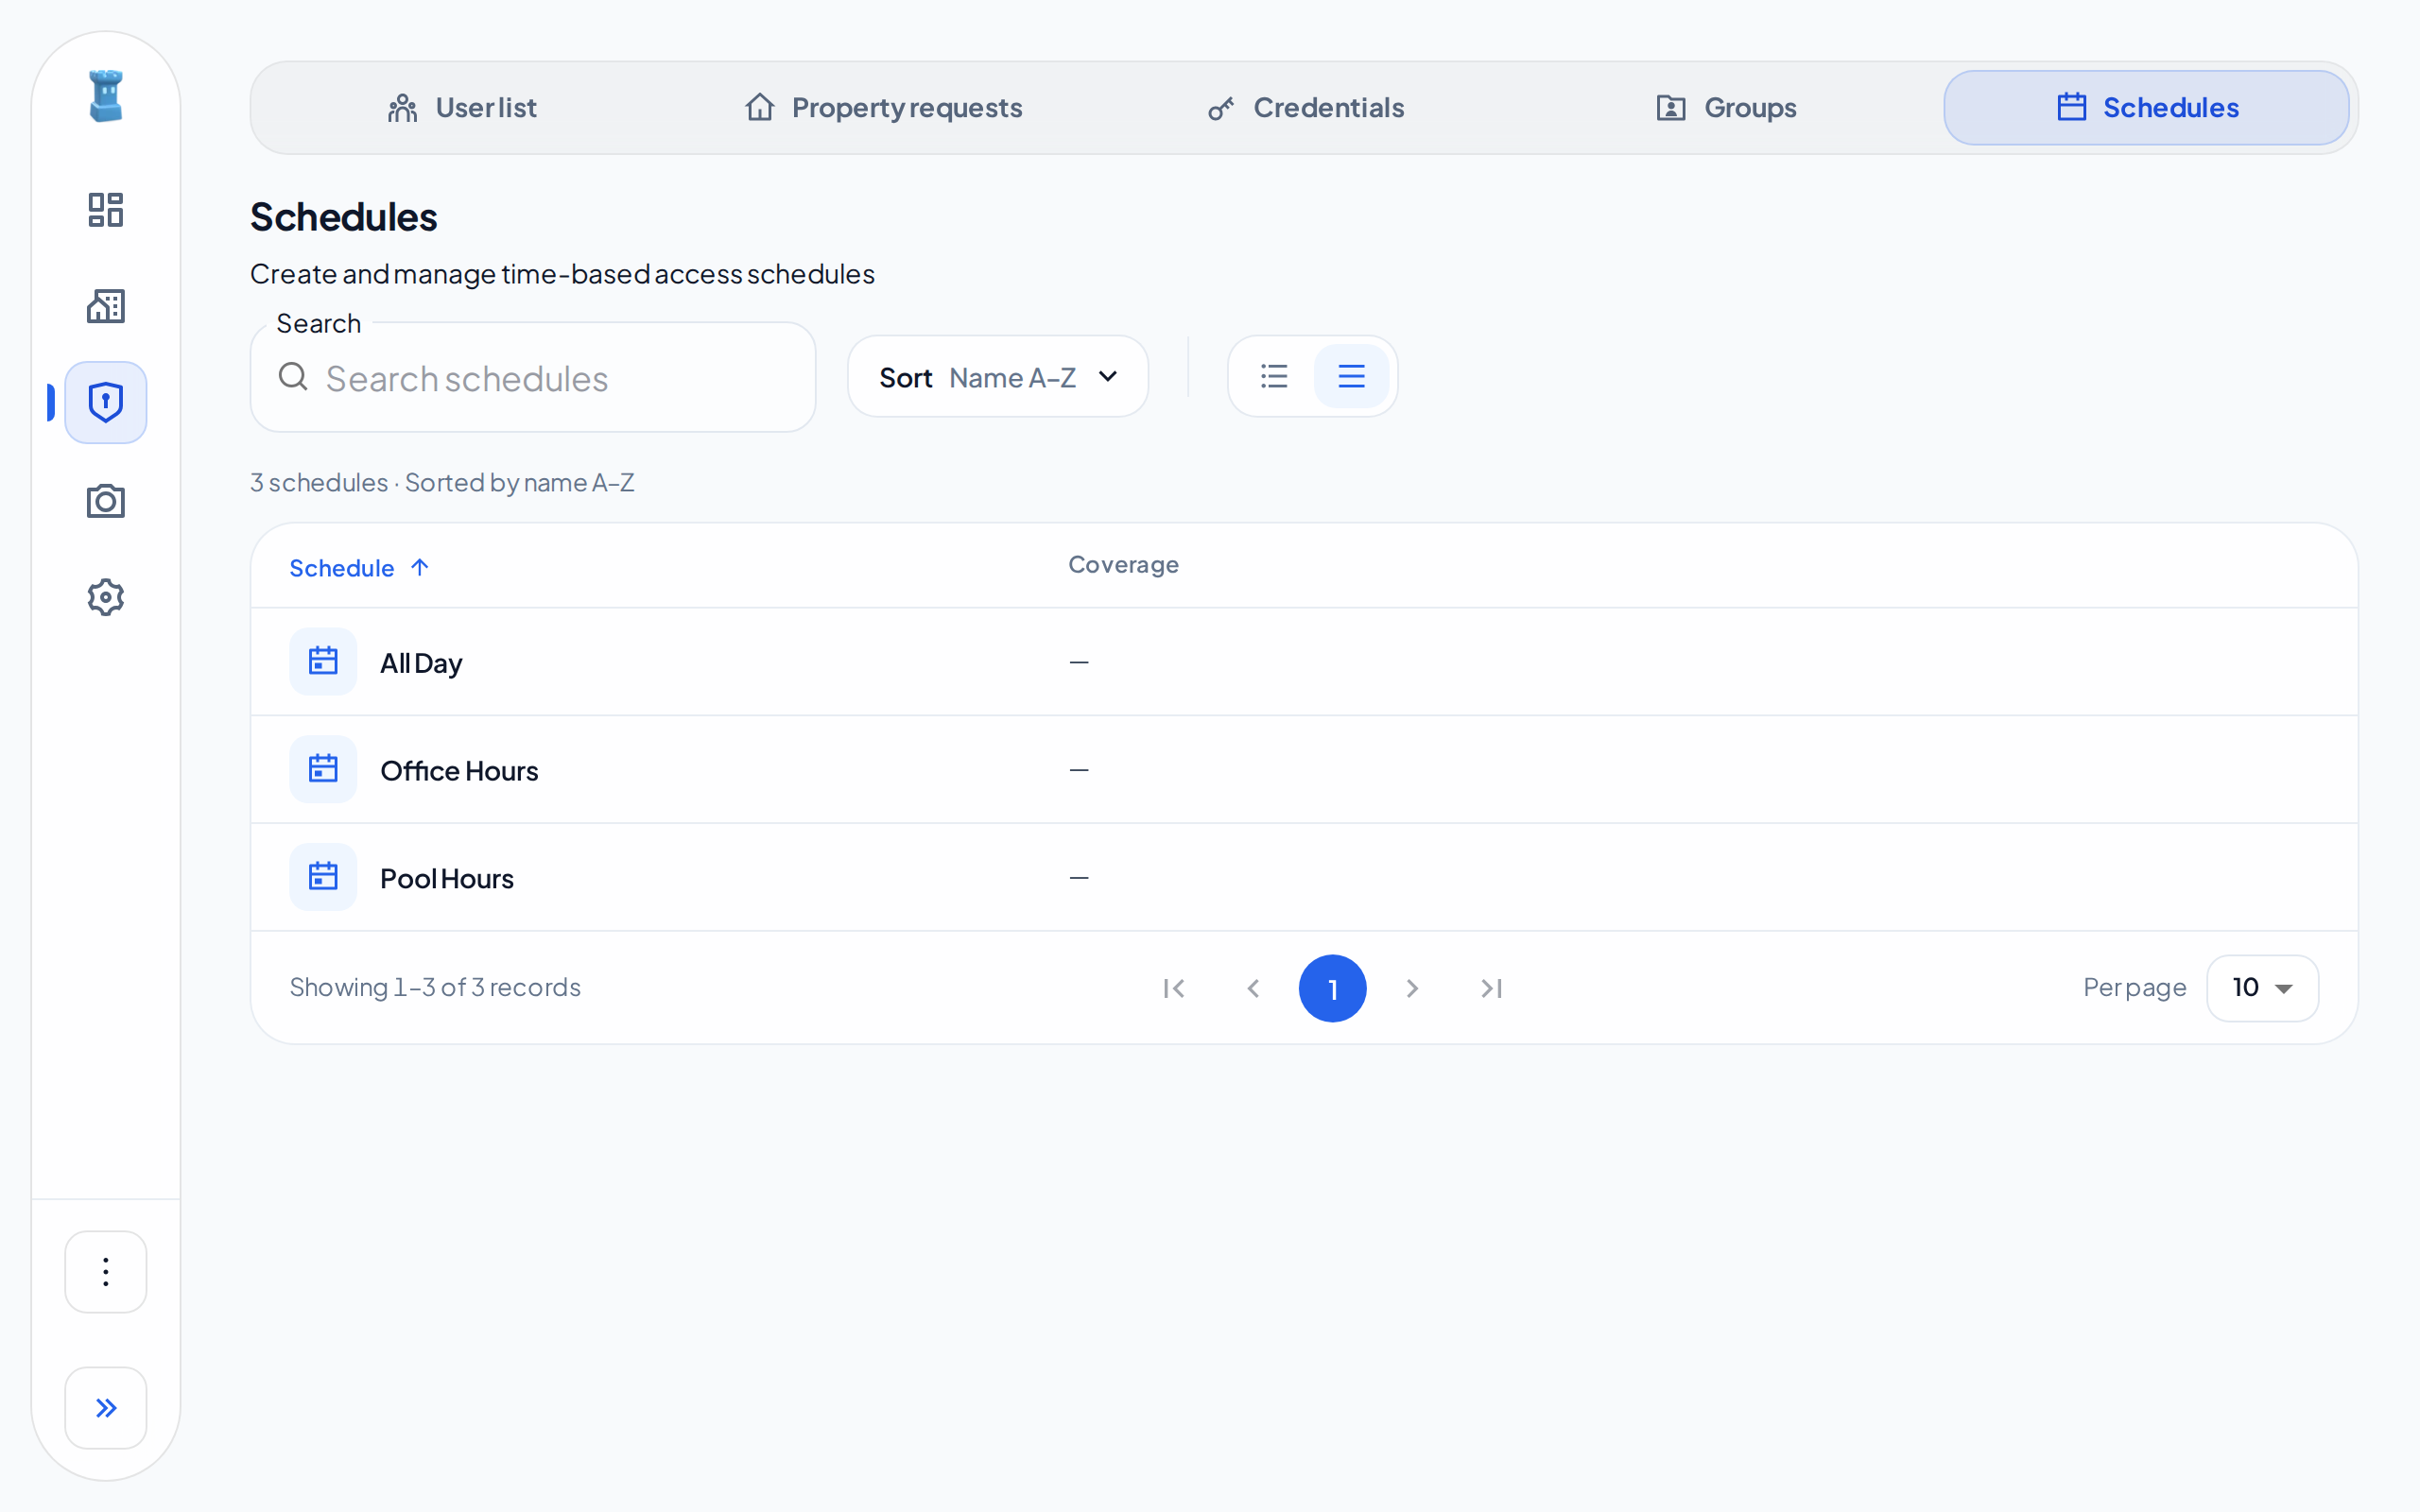This screenshot has height=1512, width=2420.
Task: Click the calendar icon for All Day
Action: [323, 662]
